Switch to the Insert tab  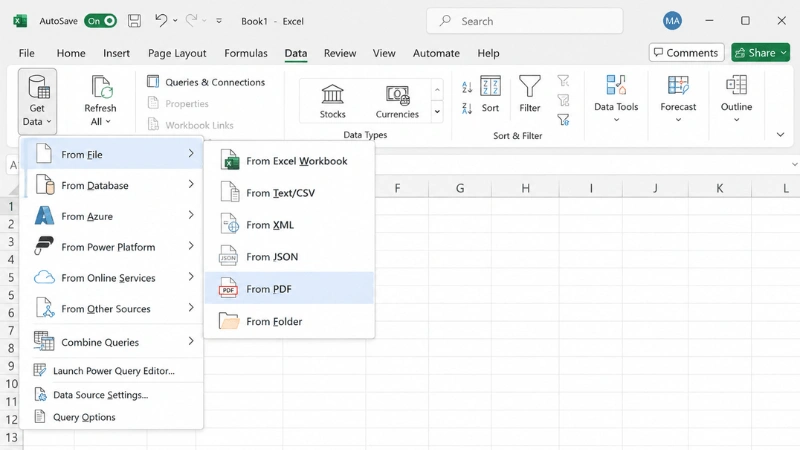116,53
